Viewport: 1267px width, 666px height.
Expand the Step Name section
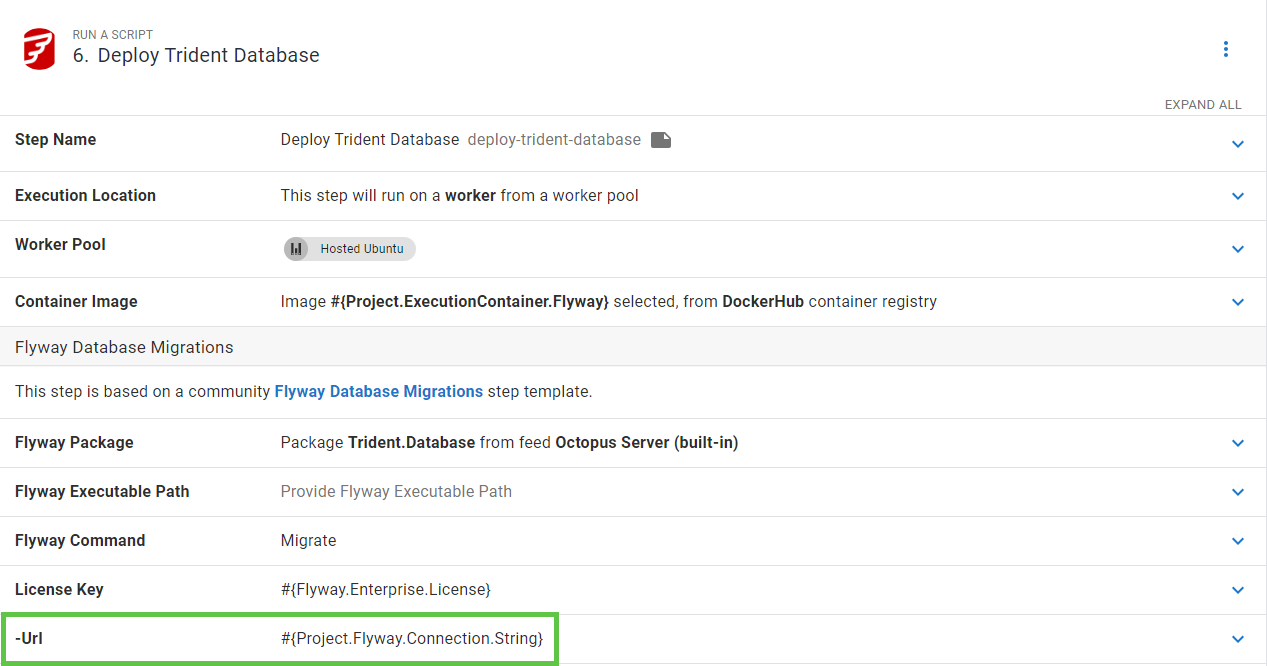click(x=1238, y=141)
